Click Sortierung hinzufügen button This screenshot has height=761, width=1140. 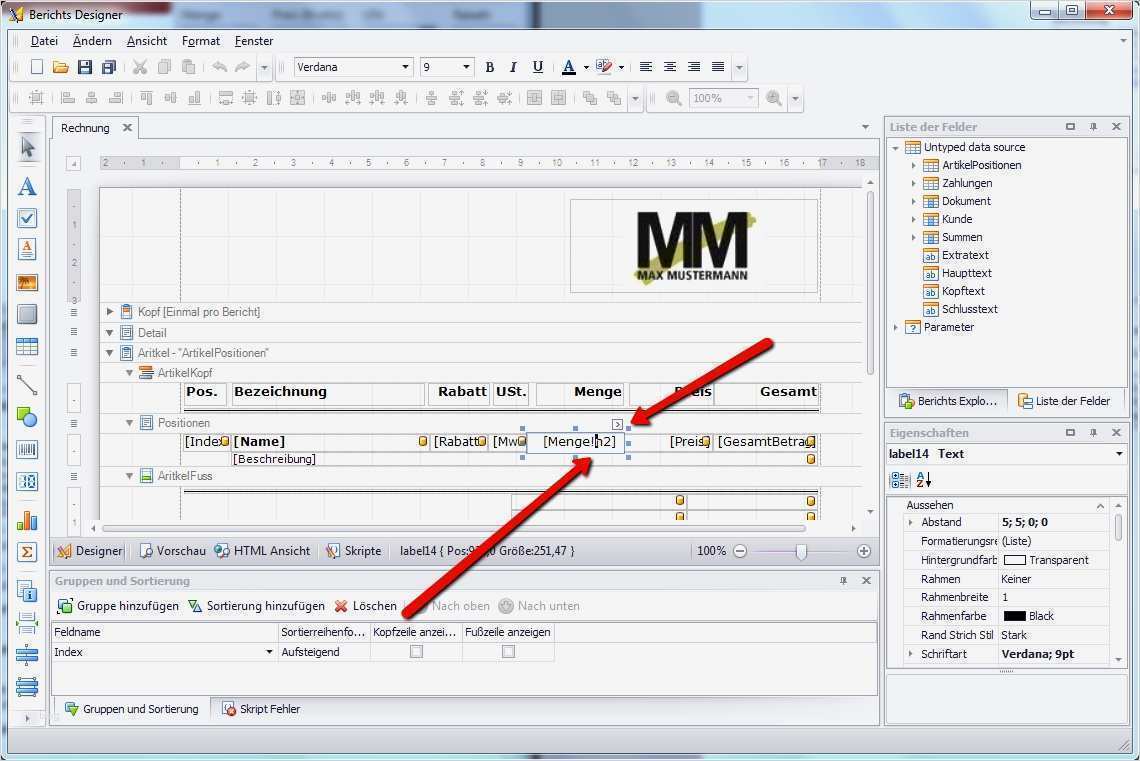coord(256,606)
